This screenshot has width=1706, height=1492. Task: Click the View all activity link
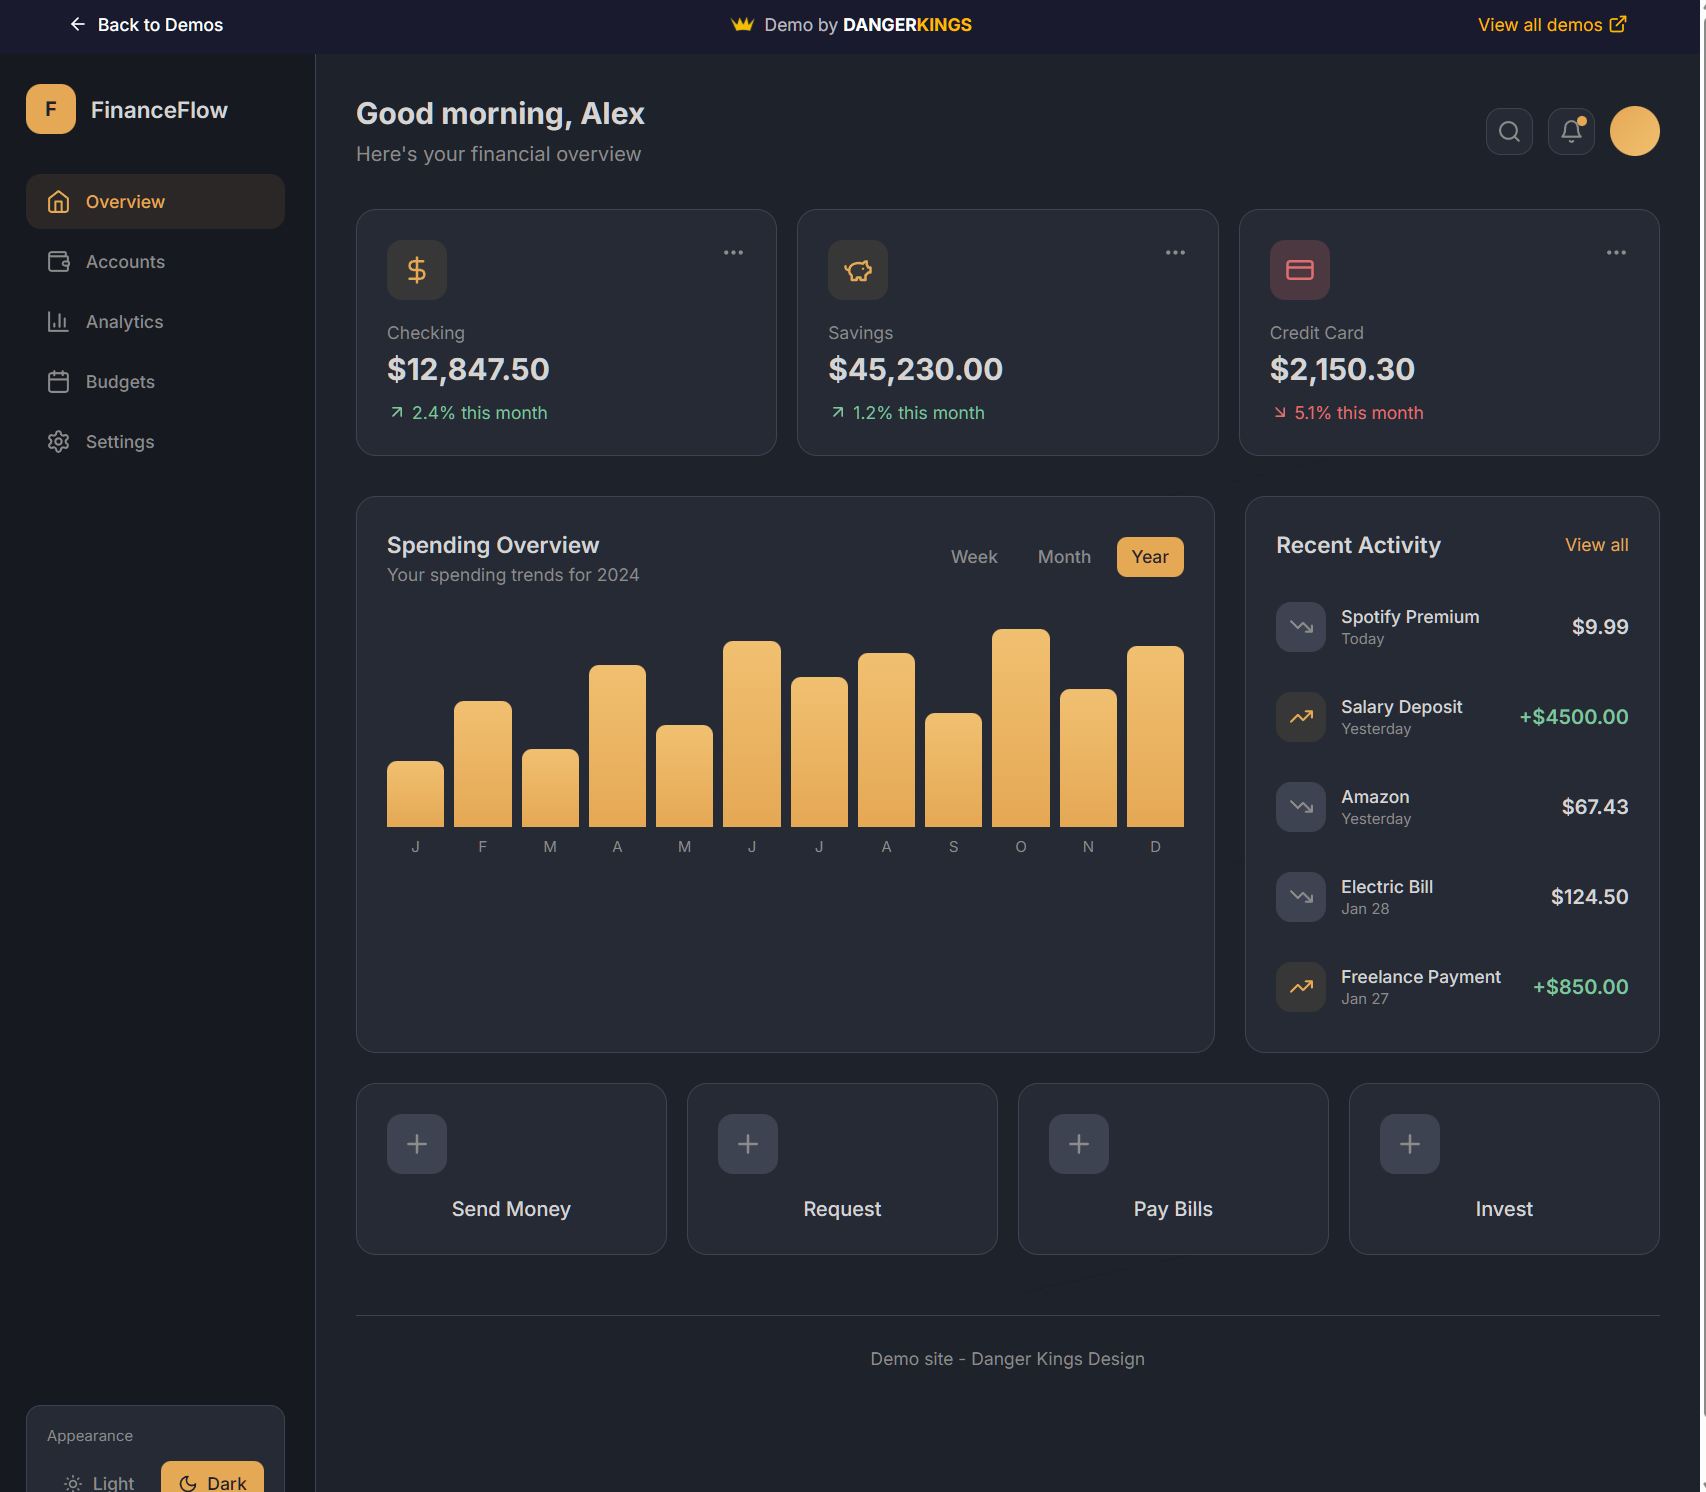[1596, 545]
